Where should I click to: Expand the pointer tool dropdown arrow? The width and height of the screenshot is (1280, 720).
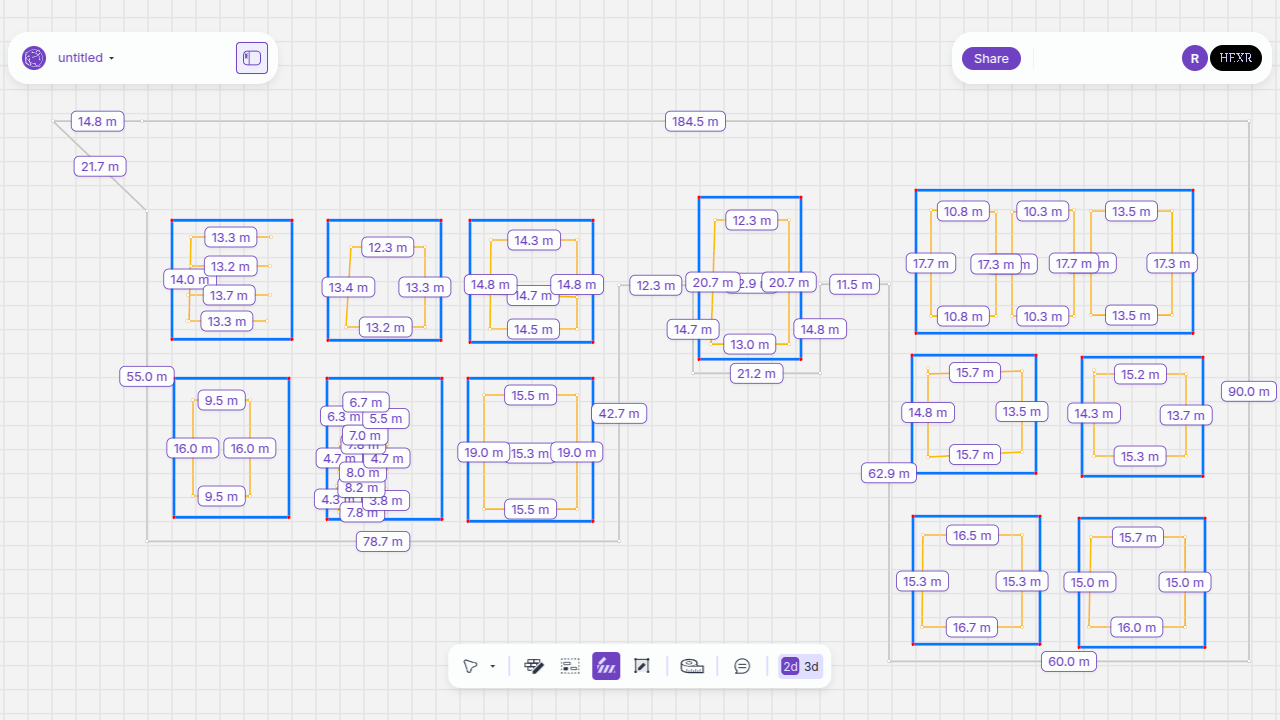(493, 667)
